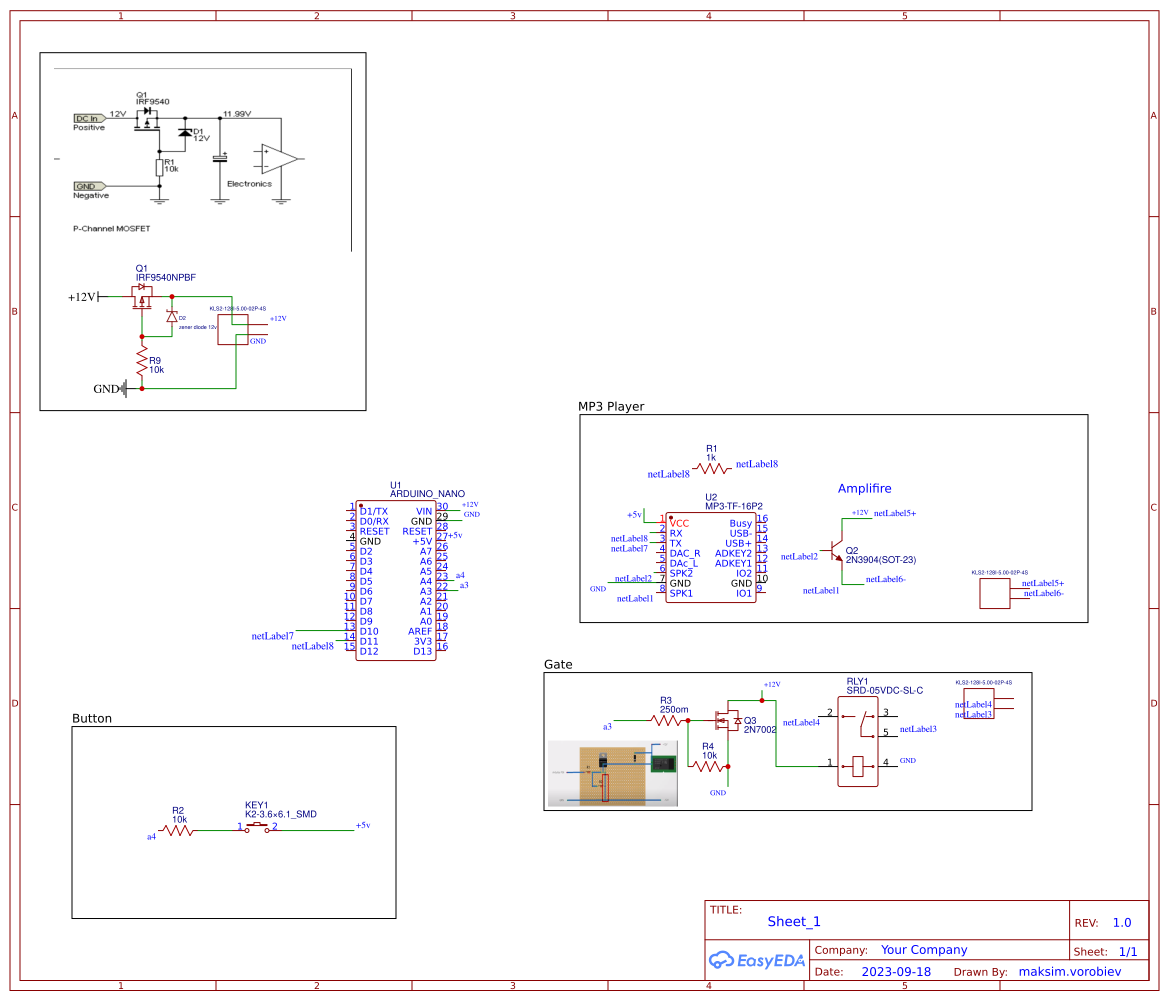
Task: Select the MP3-TF-16P2 chip U2
Action: tap(710, 555)
